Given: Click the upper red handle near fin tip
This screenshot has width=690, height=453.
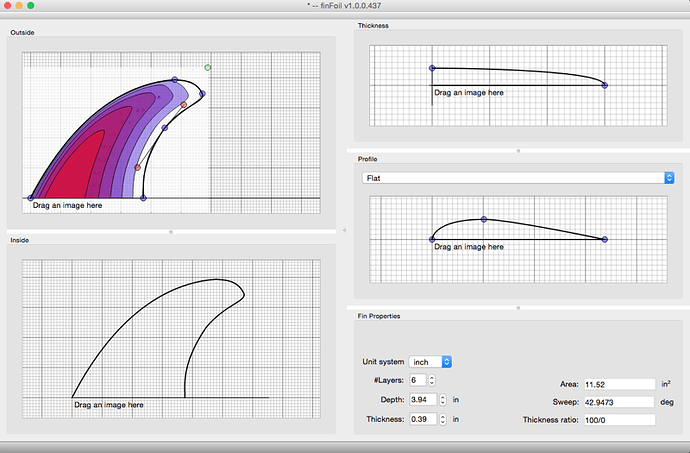Looking at the screenshot, I should [x=183, y=105].
